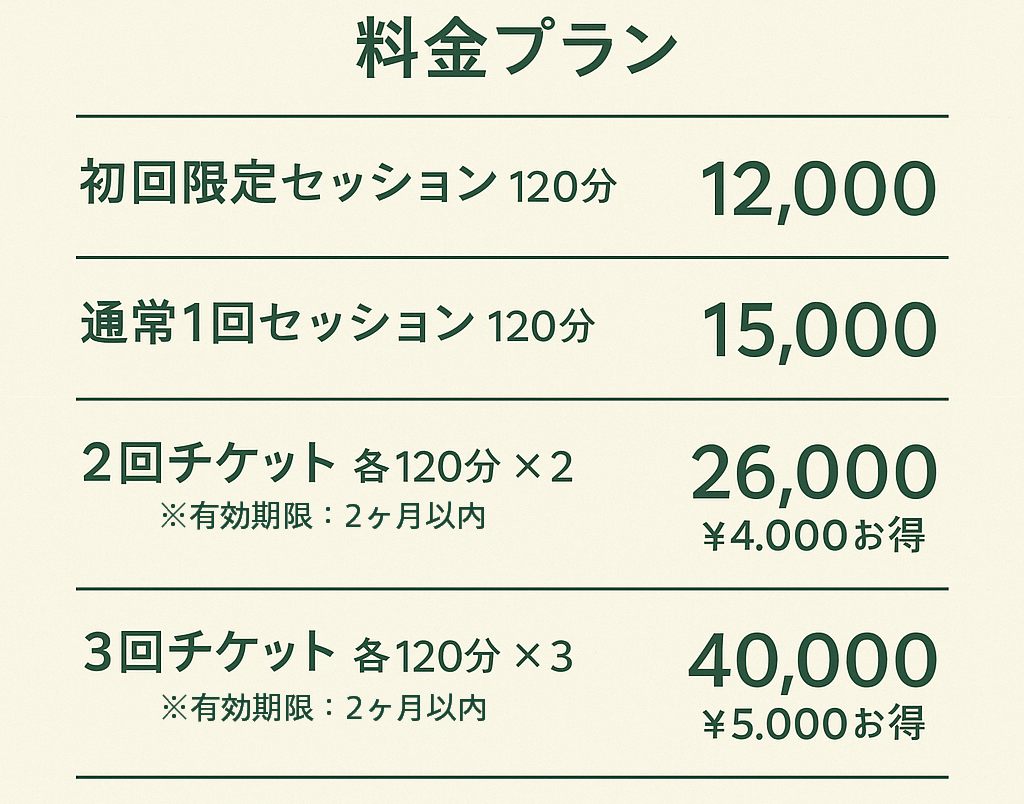1024x804 pixels.
Task: Click 各120分 in the 2回チケット row
Action: pyautogui.click(x=425, y=467)
